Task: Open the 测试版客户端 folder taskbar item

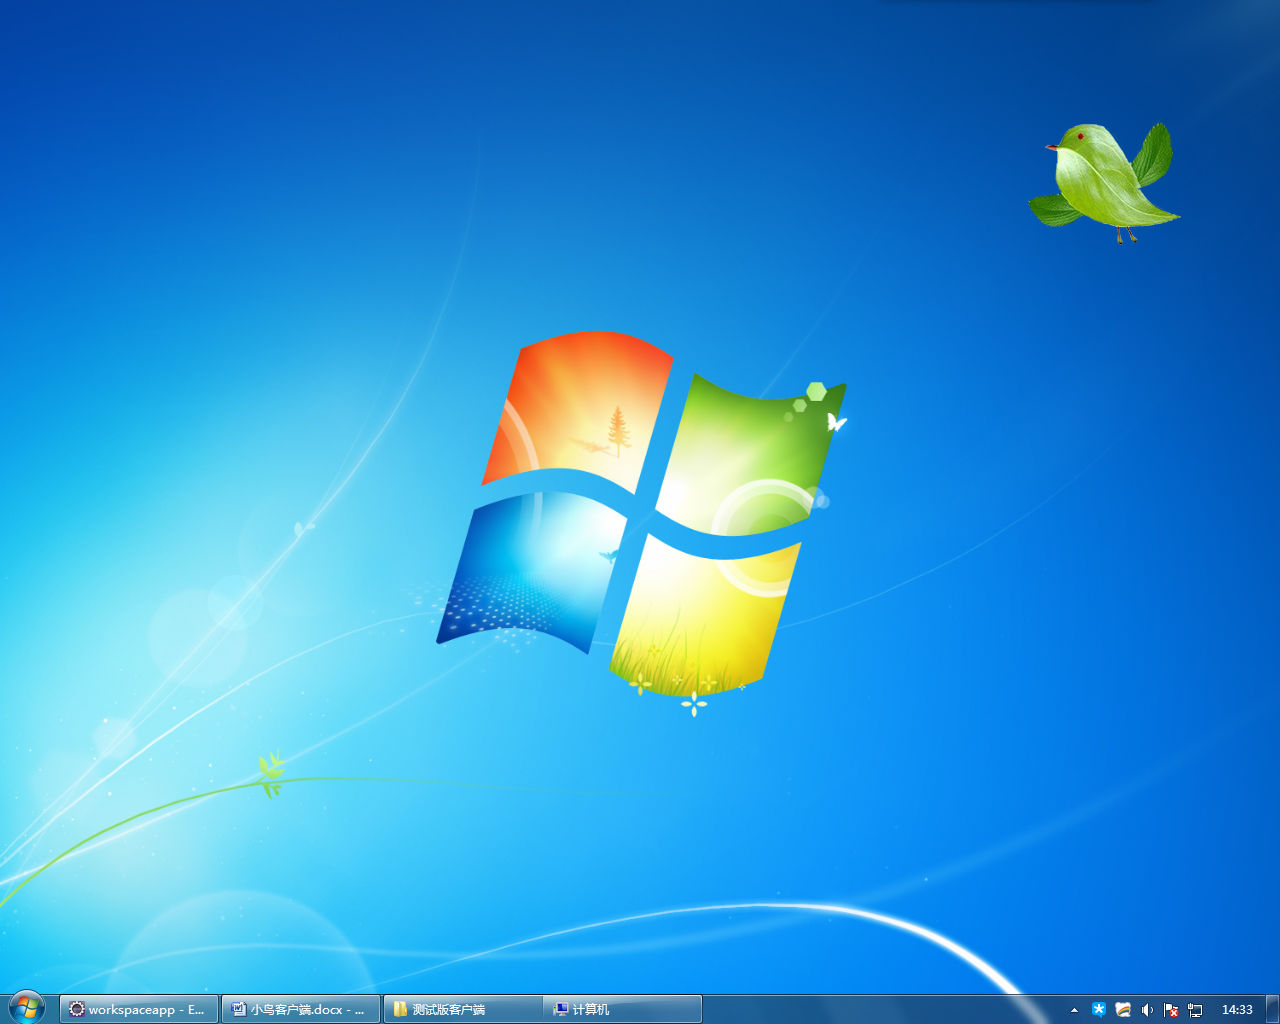Action: [x=463, y=1009]
